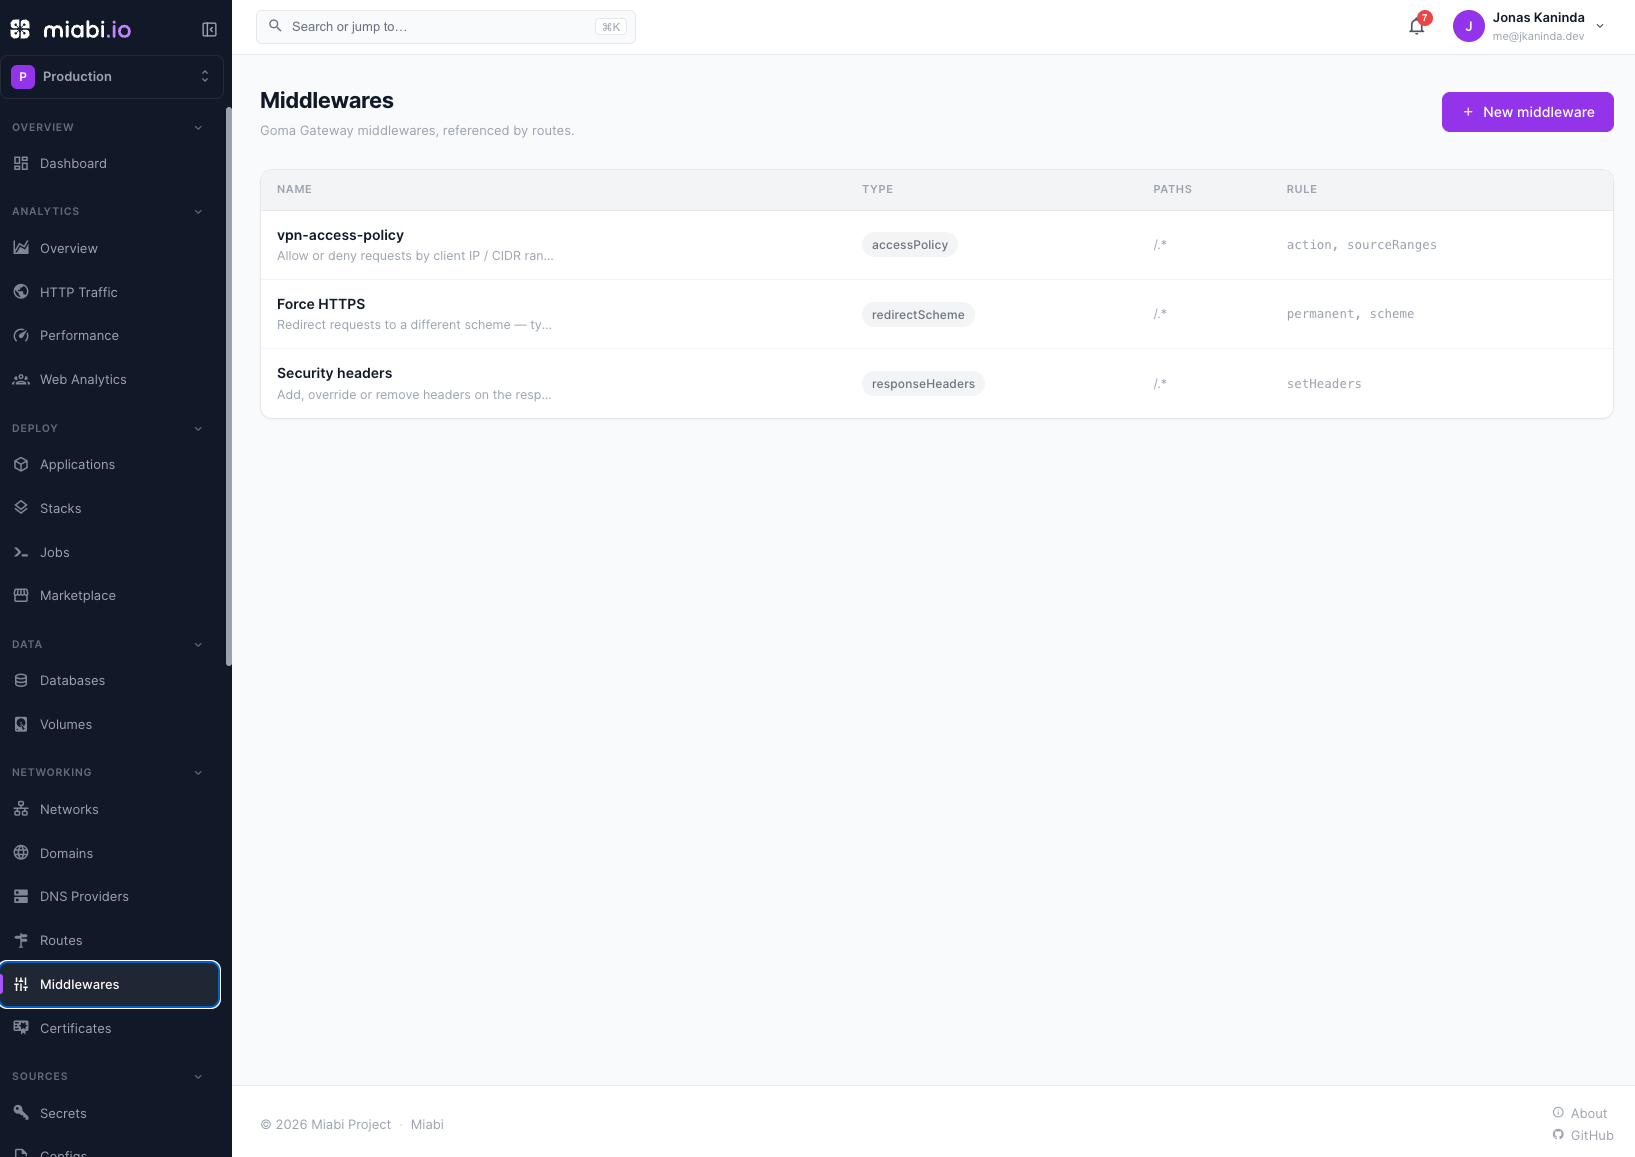Image resolution: width=1635 pixels, height=1157 pixels.
Task: Select Middlewares in the sidebar
Action: click(x=110, y=984)
